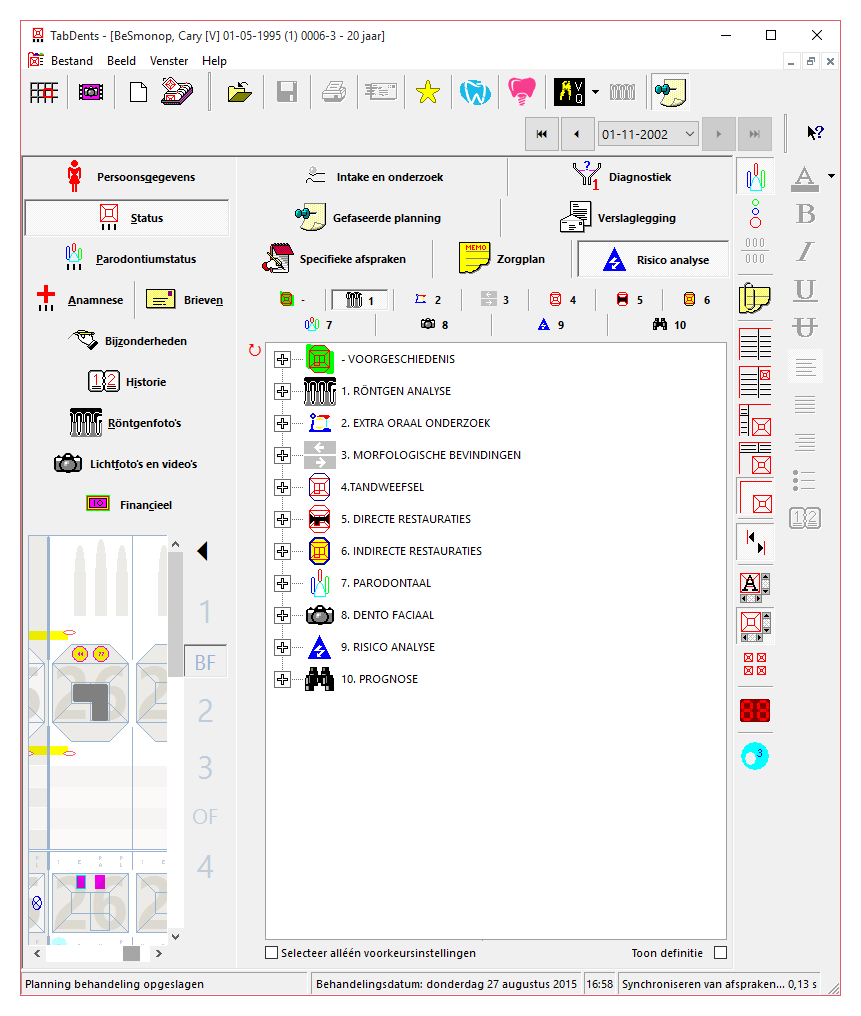Screen dimensions: 861x1016
Task: Expand 5. DIRECTE RESTAURATIES node
Action: 282,519
